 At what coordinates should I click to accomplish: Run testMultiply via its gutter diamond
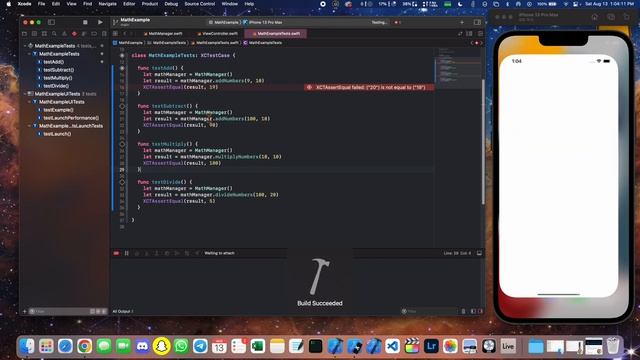[122, 144]
